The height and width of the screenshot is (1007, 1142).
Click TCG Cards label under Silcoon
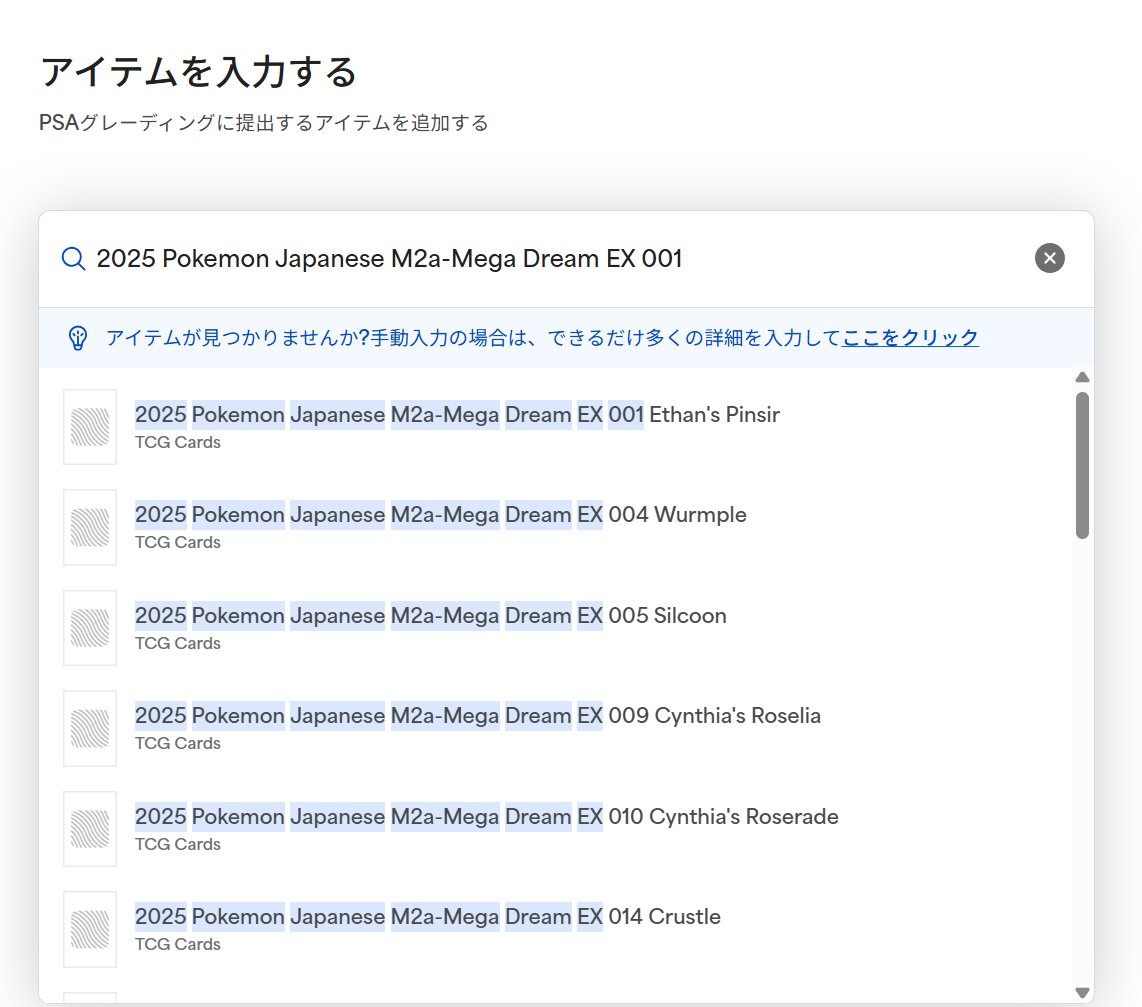tap(178, 643)
